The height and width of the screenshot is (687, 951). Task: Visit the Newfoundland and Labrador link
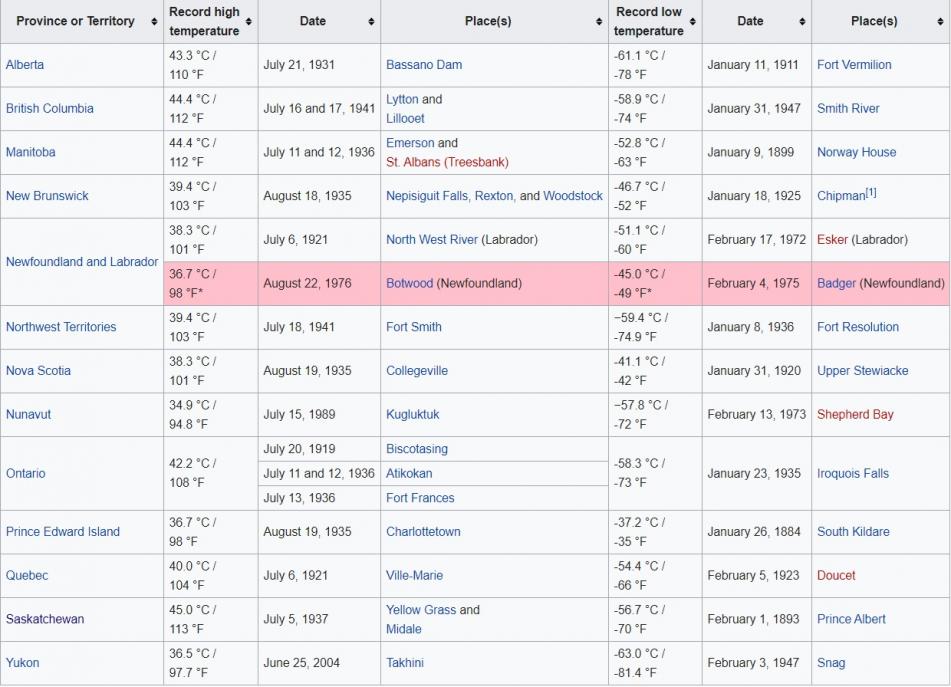coord(82,262)
